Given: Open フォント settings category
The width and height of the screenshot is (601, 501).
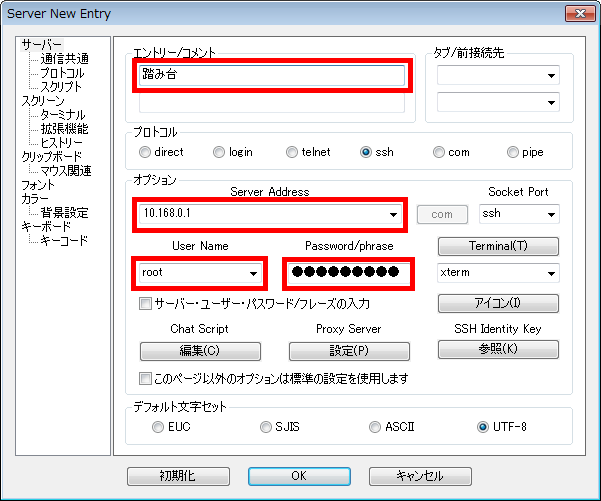Looking at the screenshot, I should point(38,185).
